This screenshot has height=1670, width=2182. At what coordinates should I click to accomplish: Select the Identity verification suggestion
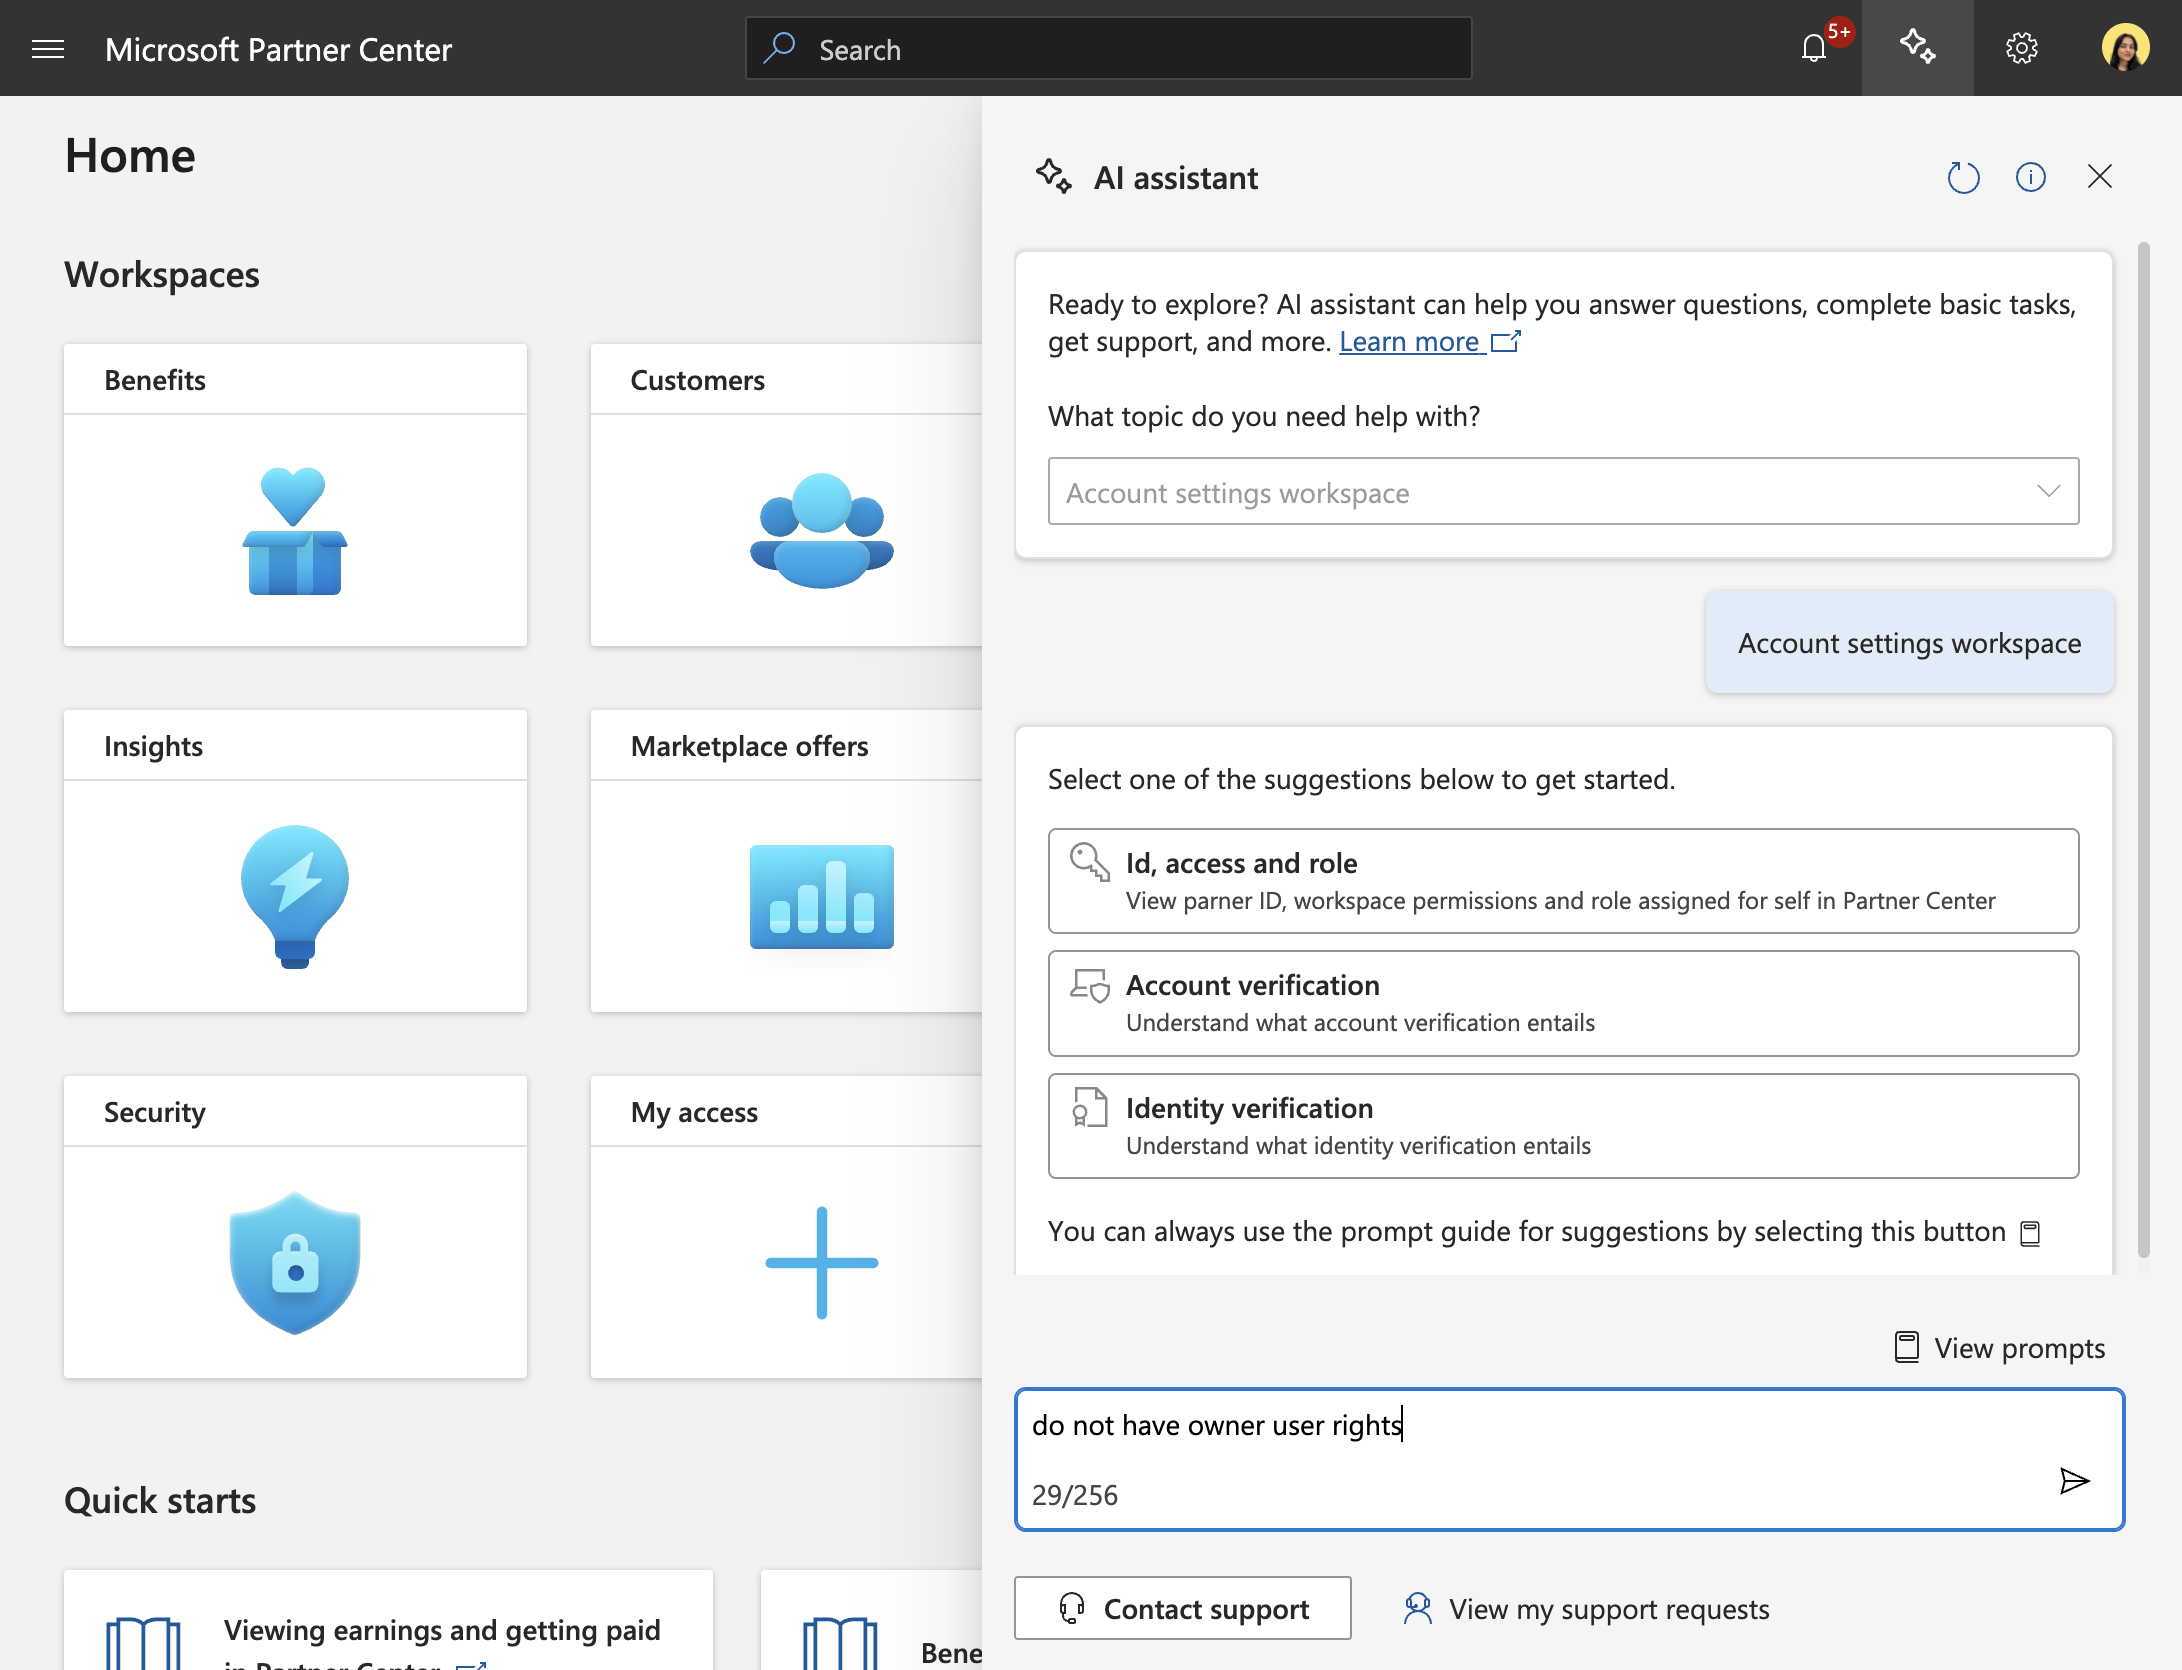click(x=1563, y=1126)
